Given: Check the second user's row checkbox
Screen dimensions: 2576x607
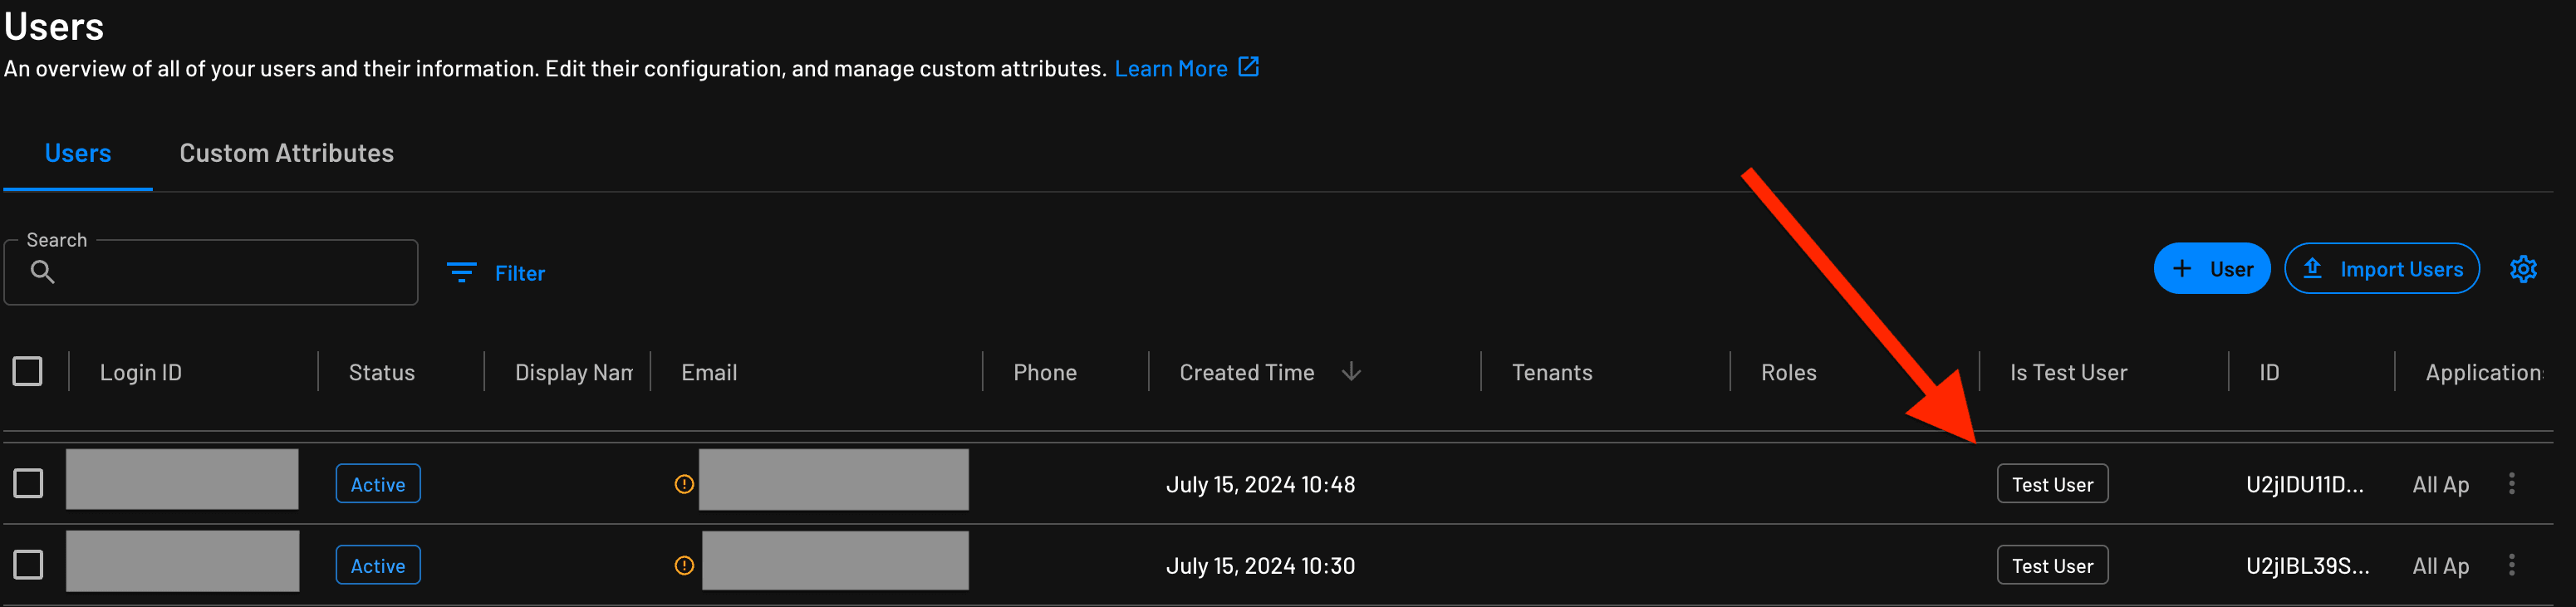Looking at the screenshot, I should click(x=28, y=564).
